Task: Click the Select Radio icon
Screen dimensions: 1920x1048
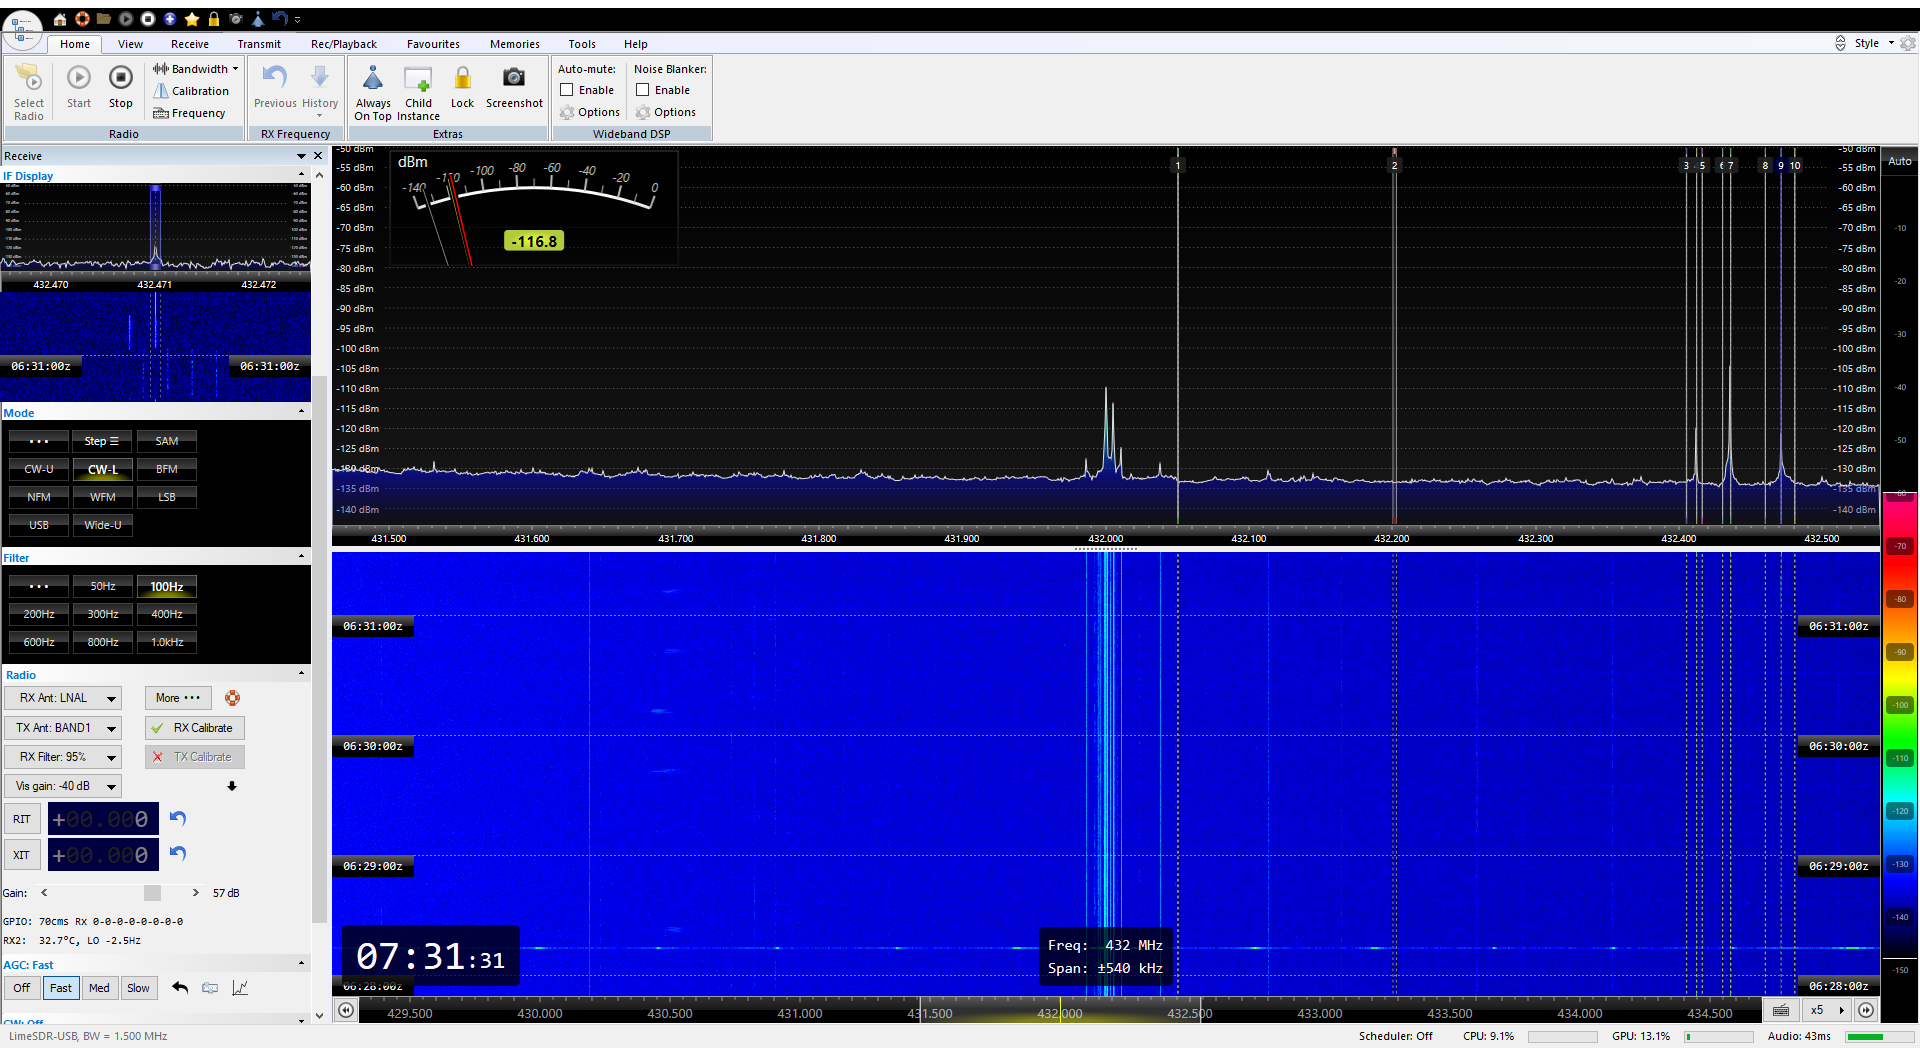Action: pyautogui.click(x=29, y=78)
